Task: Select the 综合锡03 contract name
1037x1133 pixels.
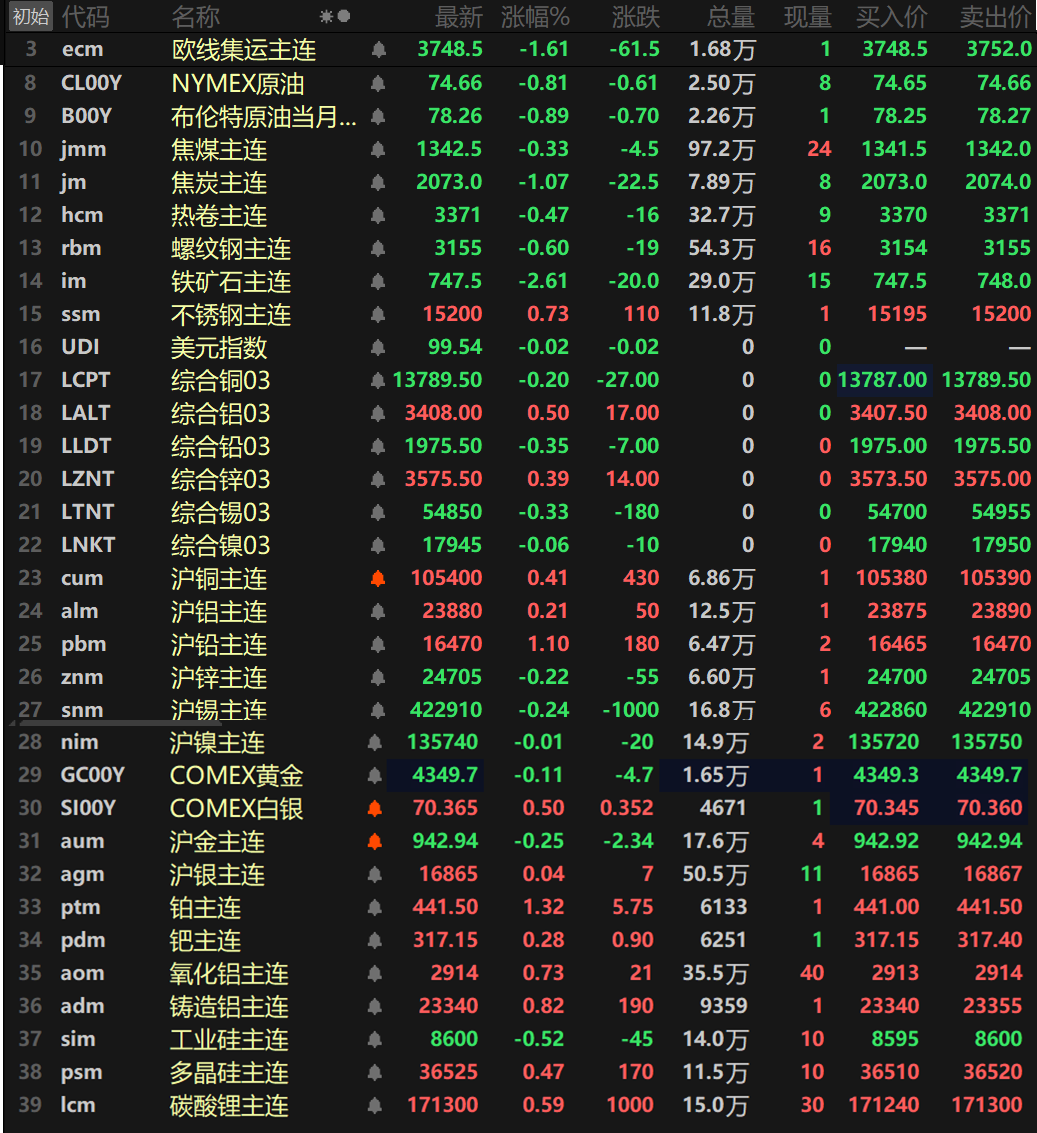Action: coord(220,512)
